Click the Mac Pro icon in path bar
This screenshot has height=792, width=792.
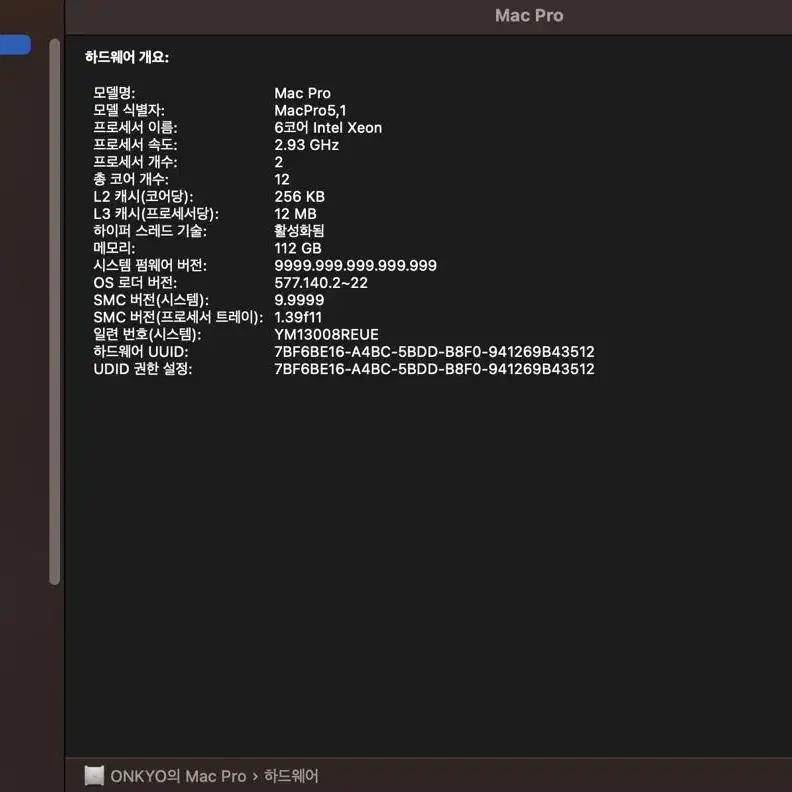click(94, 775)
